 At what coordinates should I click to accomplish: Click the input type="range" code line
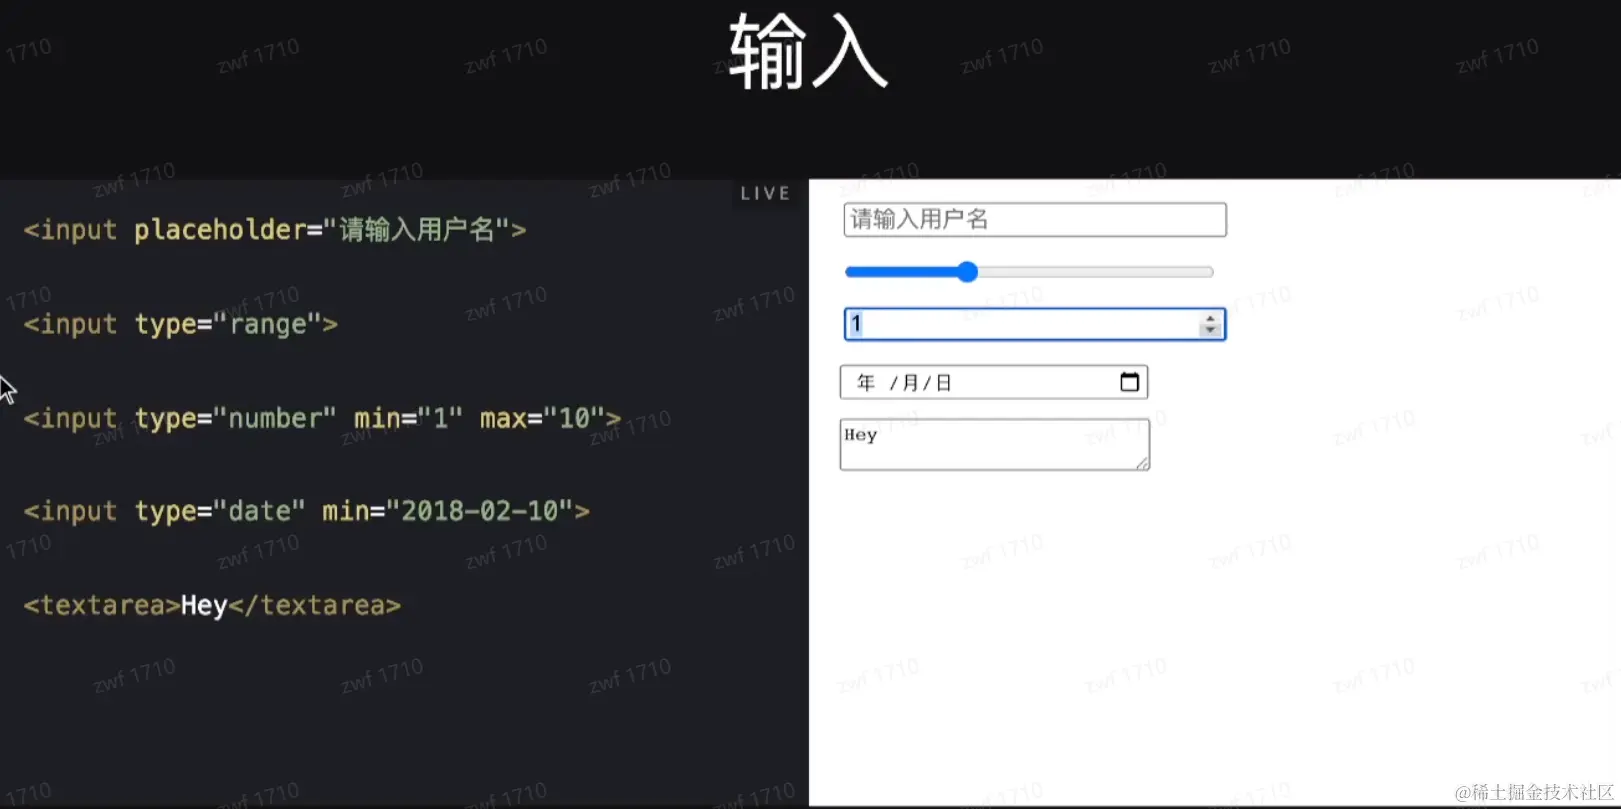coord(181,324)
